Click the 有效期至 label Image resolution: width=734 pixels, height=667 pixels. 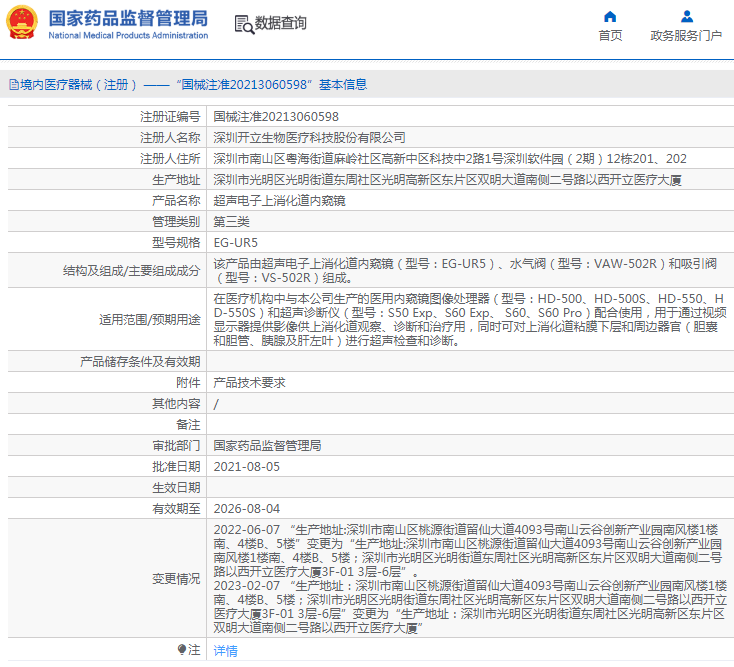coord(176,509)
